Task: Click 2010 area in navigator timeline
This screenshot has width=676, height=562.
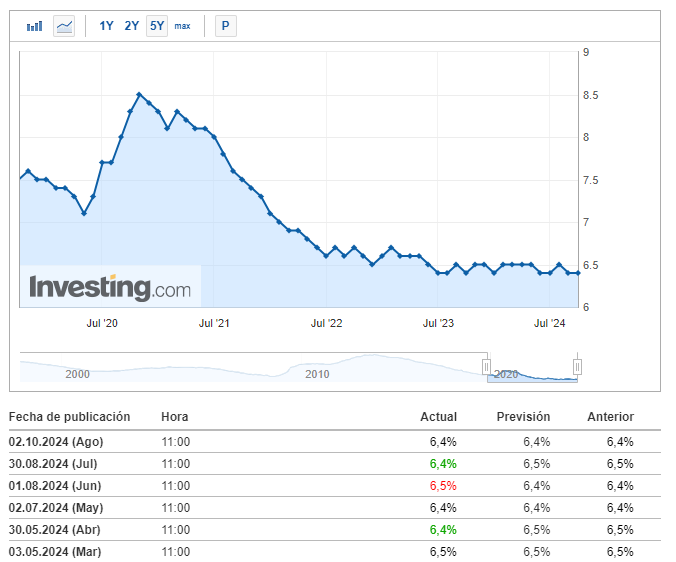Action: (317, 374)
